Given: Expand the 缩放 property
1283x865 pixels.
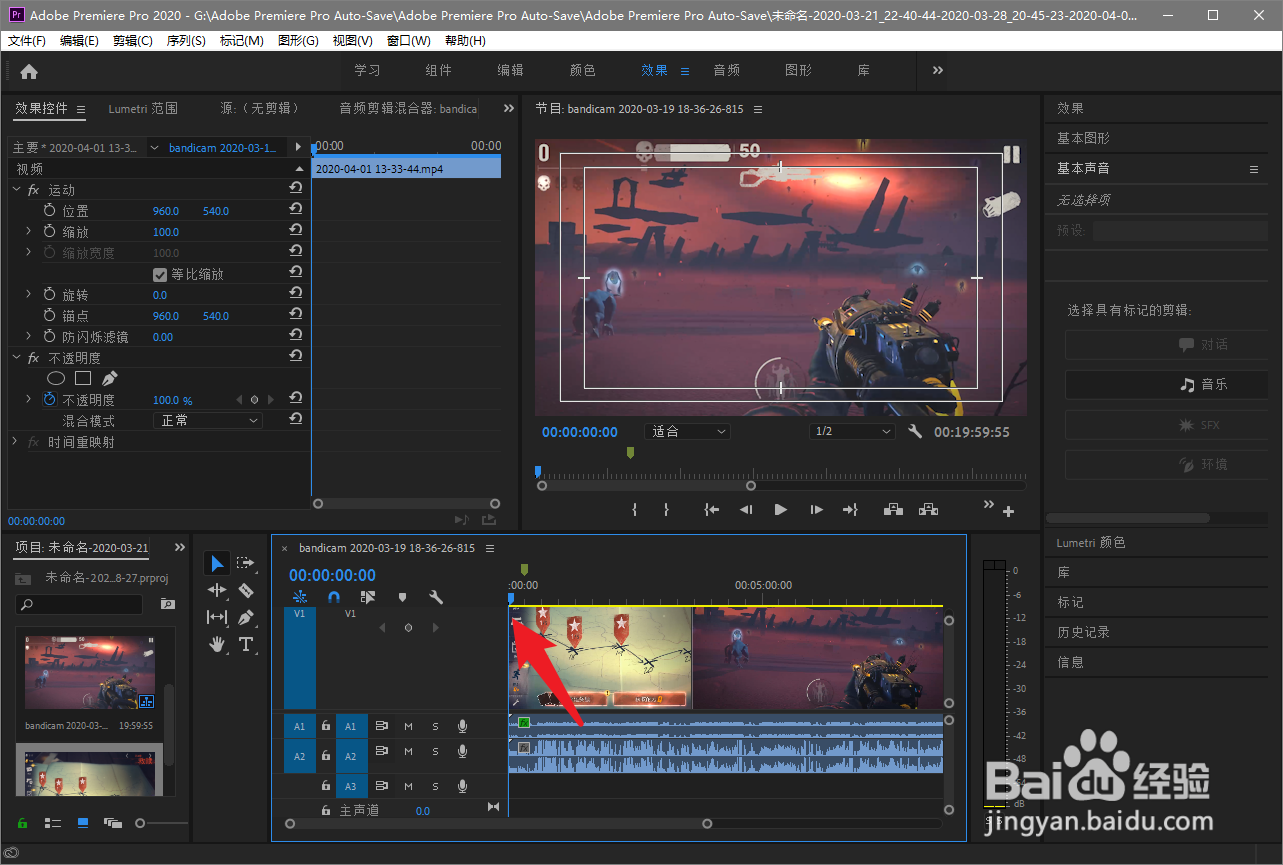Looking at the screenshot, I should coord(29,231).
